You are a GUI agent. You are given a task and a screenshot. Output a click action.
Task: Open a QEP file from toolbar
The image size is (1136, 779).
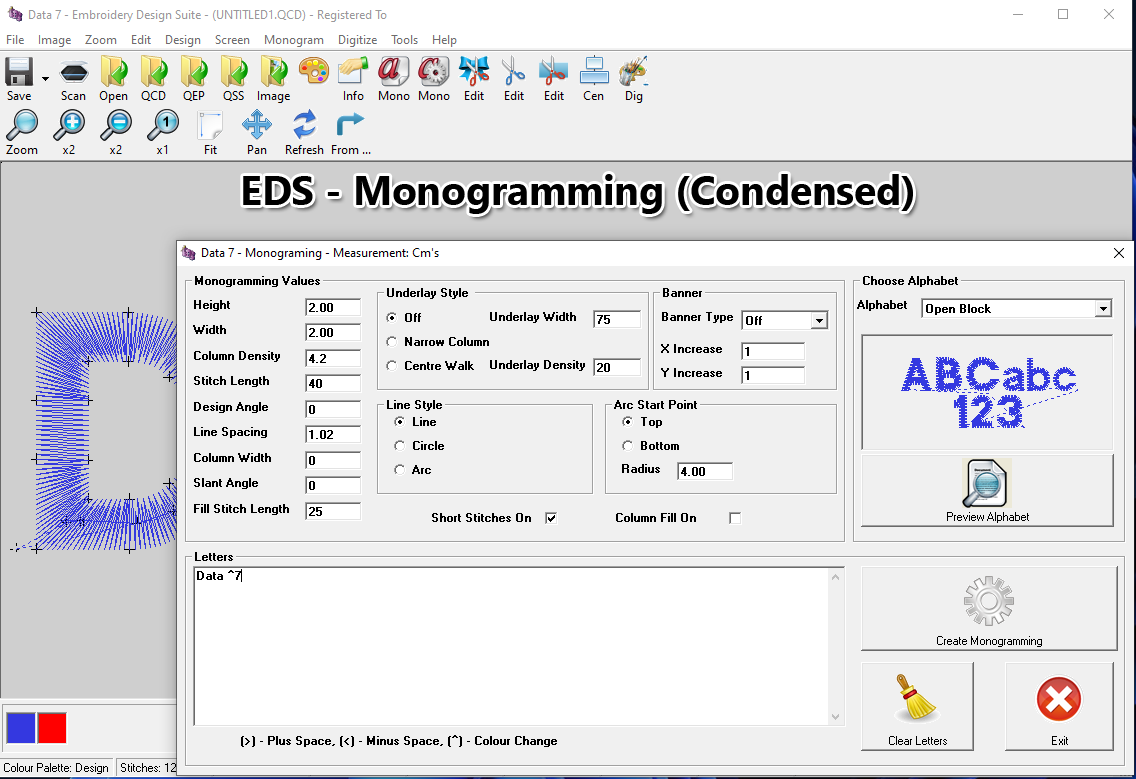(x=193, y=72)
